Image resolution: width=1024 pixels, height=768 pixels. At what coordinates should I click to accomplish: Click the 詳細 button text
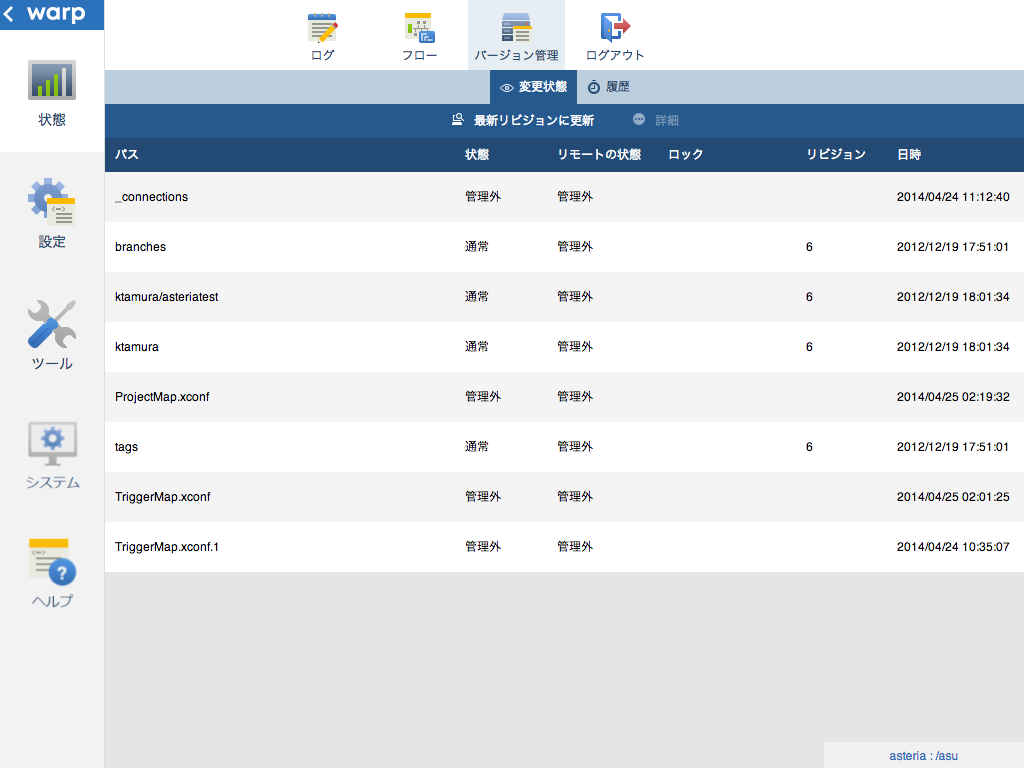point(667,120)
